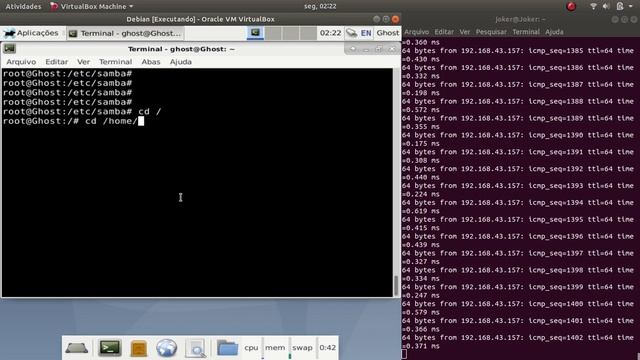
Task: Open Aplicações menu in Debian panel
Action: click(x=32, y=33)
